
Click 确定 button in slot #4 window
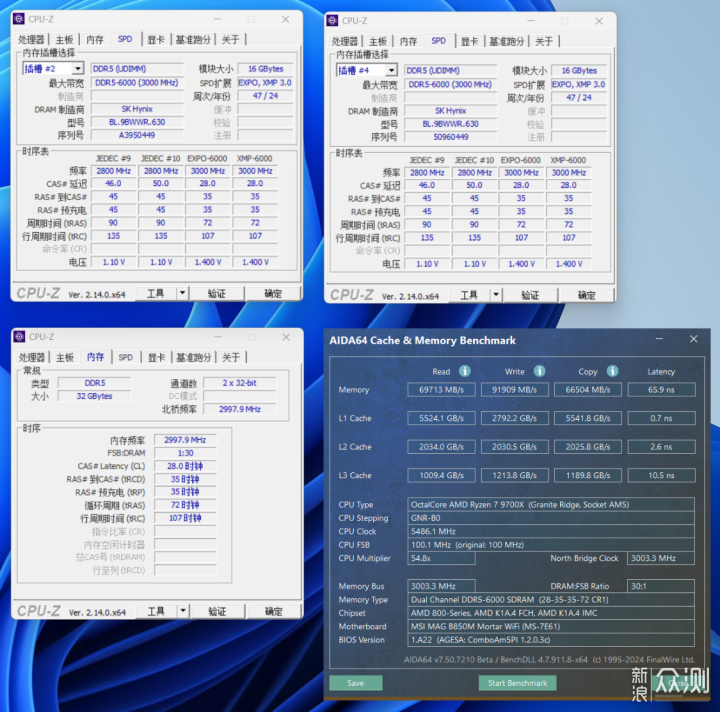pyautogui.click(x=587, y=295)
